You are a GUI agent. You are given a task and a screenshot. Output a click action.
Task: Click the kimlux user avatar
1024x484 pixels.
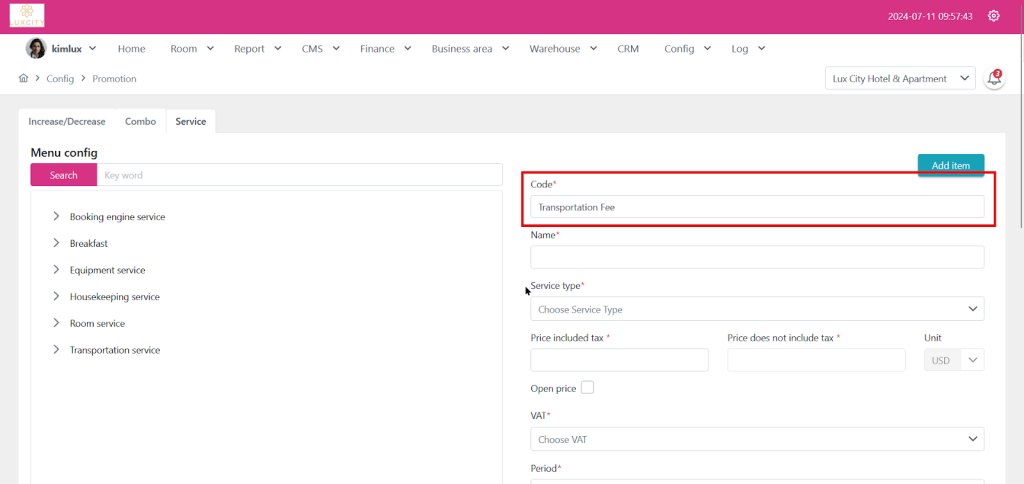(36, 48)
